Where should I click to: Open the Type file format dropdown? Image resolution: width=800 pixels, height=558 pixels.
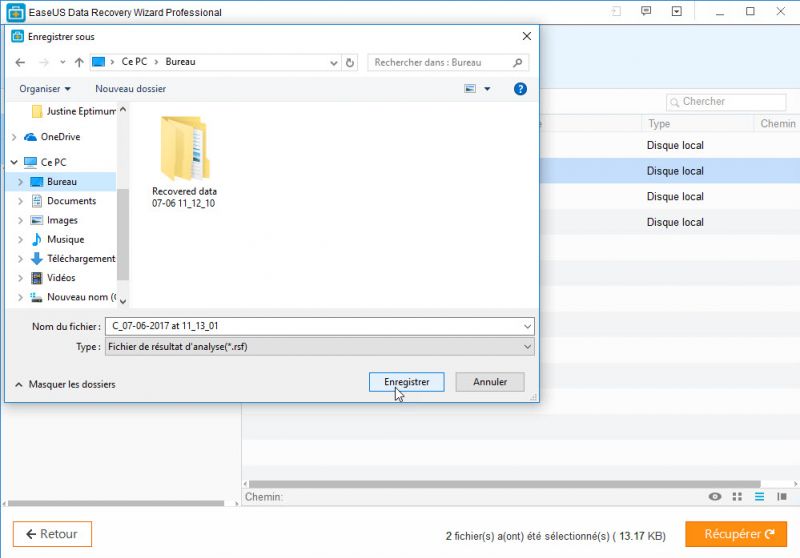[320, 347]
